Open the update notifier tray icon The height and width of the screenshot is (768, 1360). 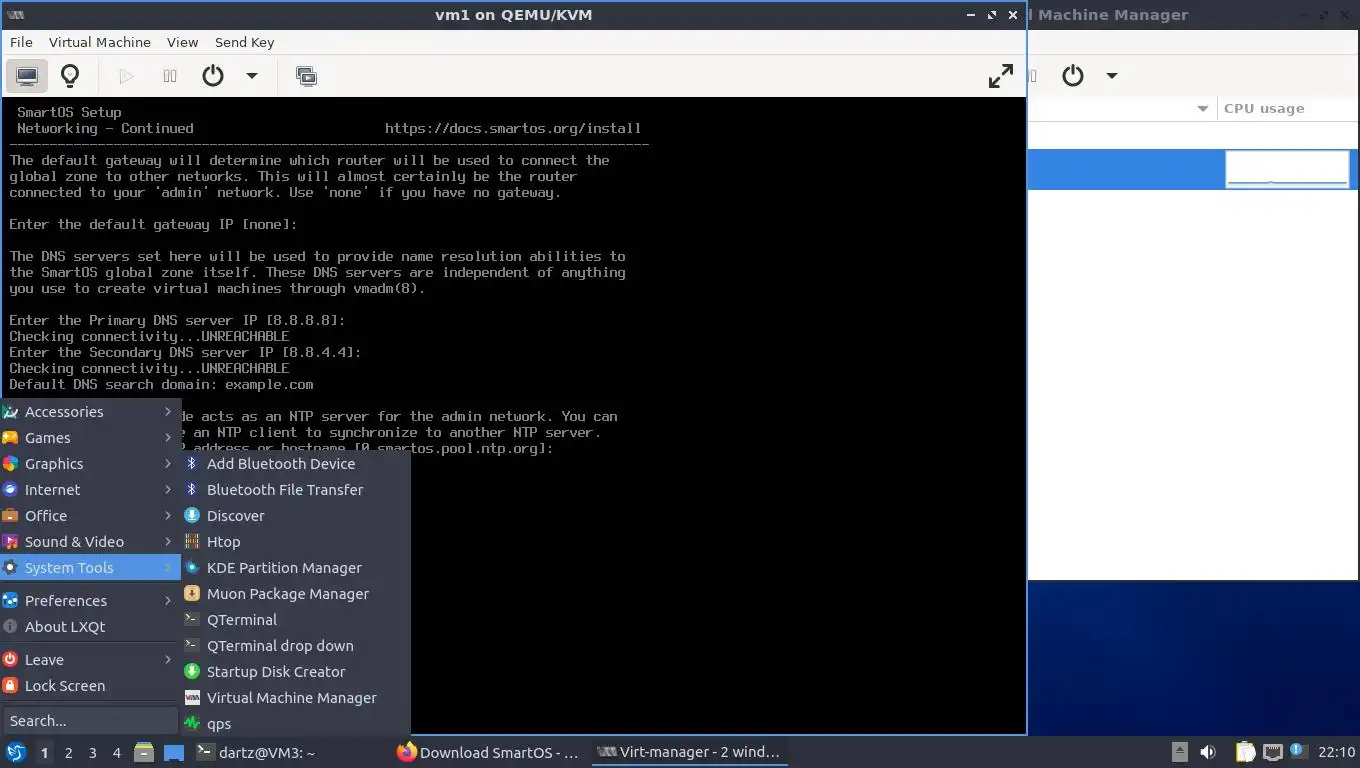(x=1298, y=750)
